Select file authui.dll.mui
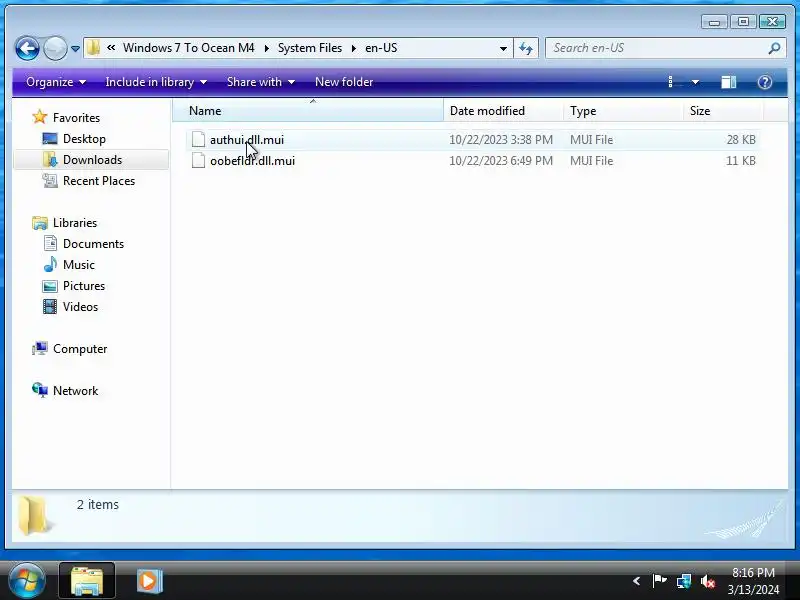800x600 pixels. [x=247, y=140]
